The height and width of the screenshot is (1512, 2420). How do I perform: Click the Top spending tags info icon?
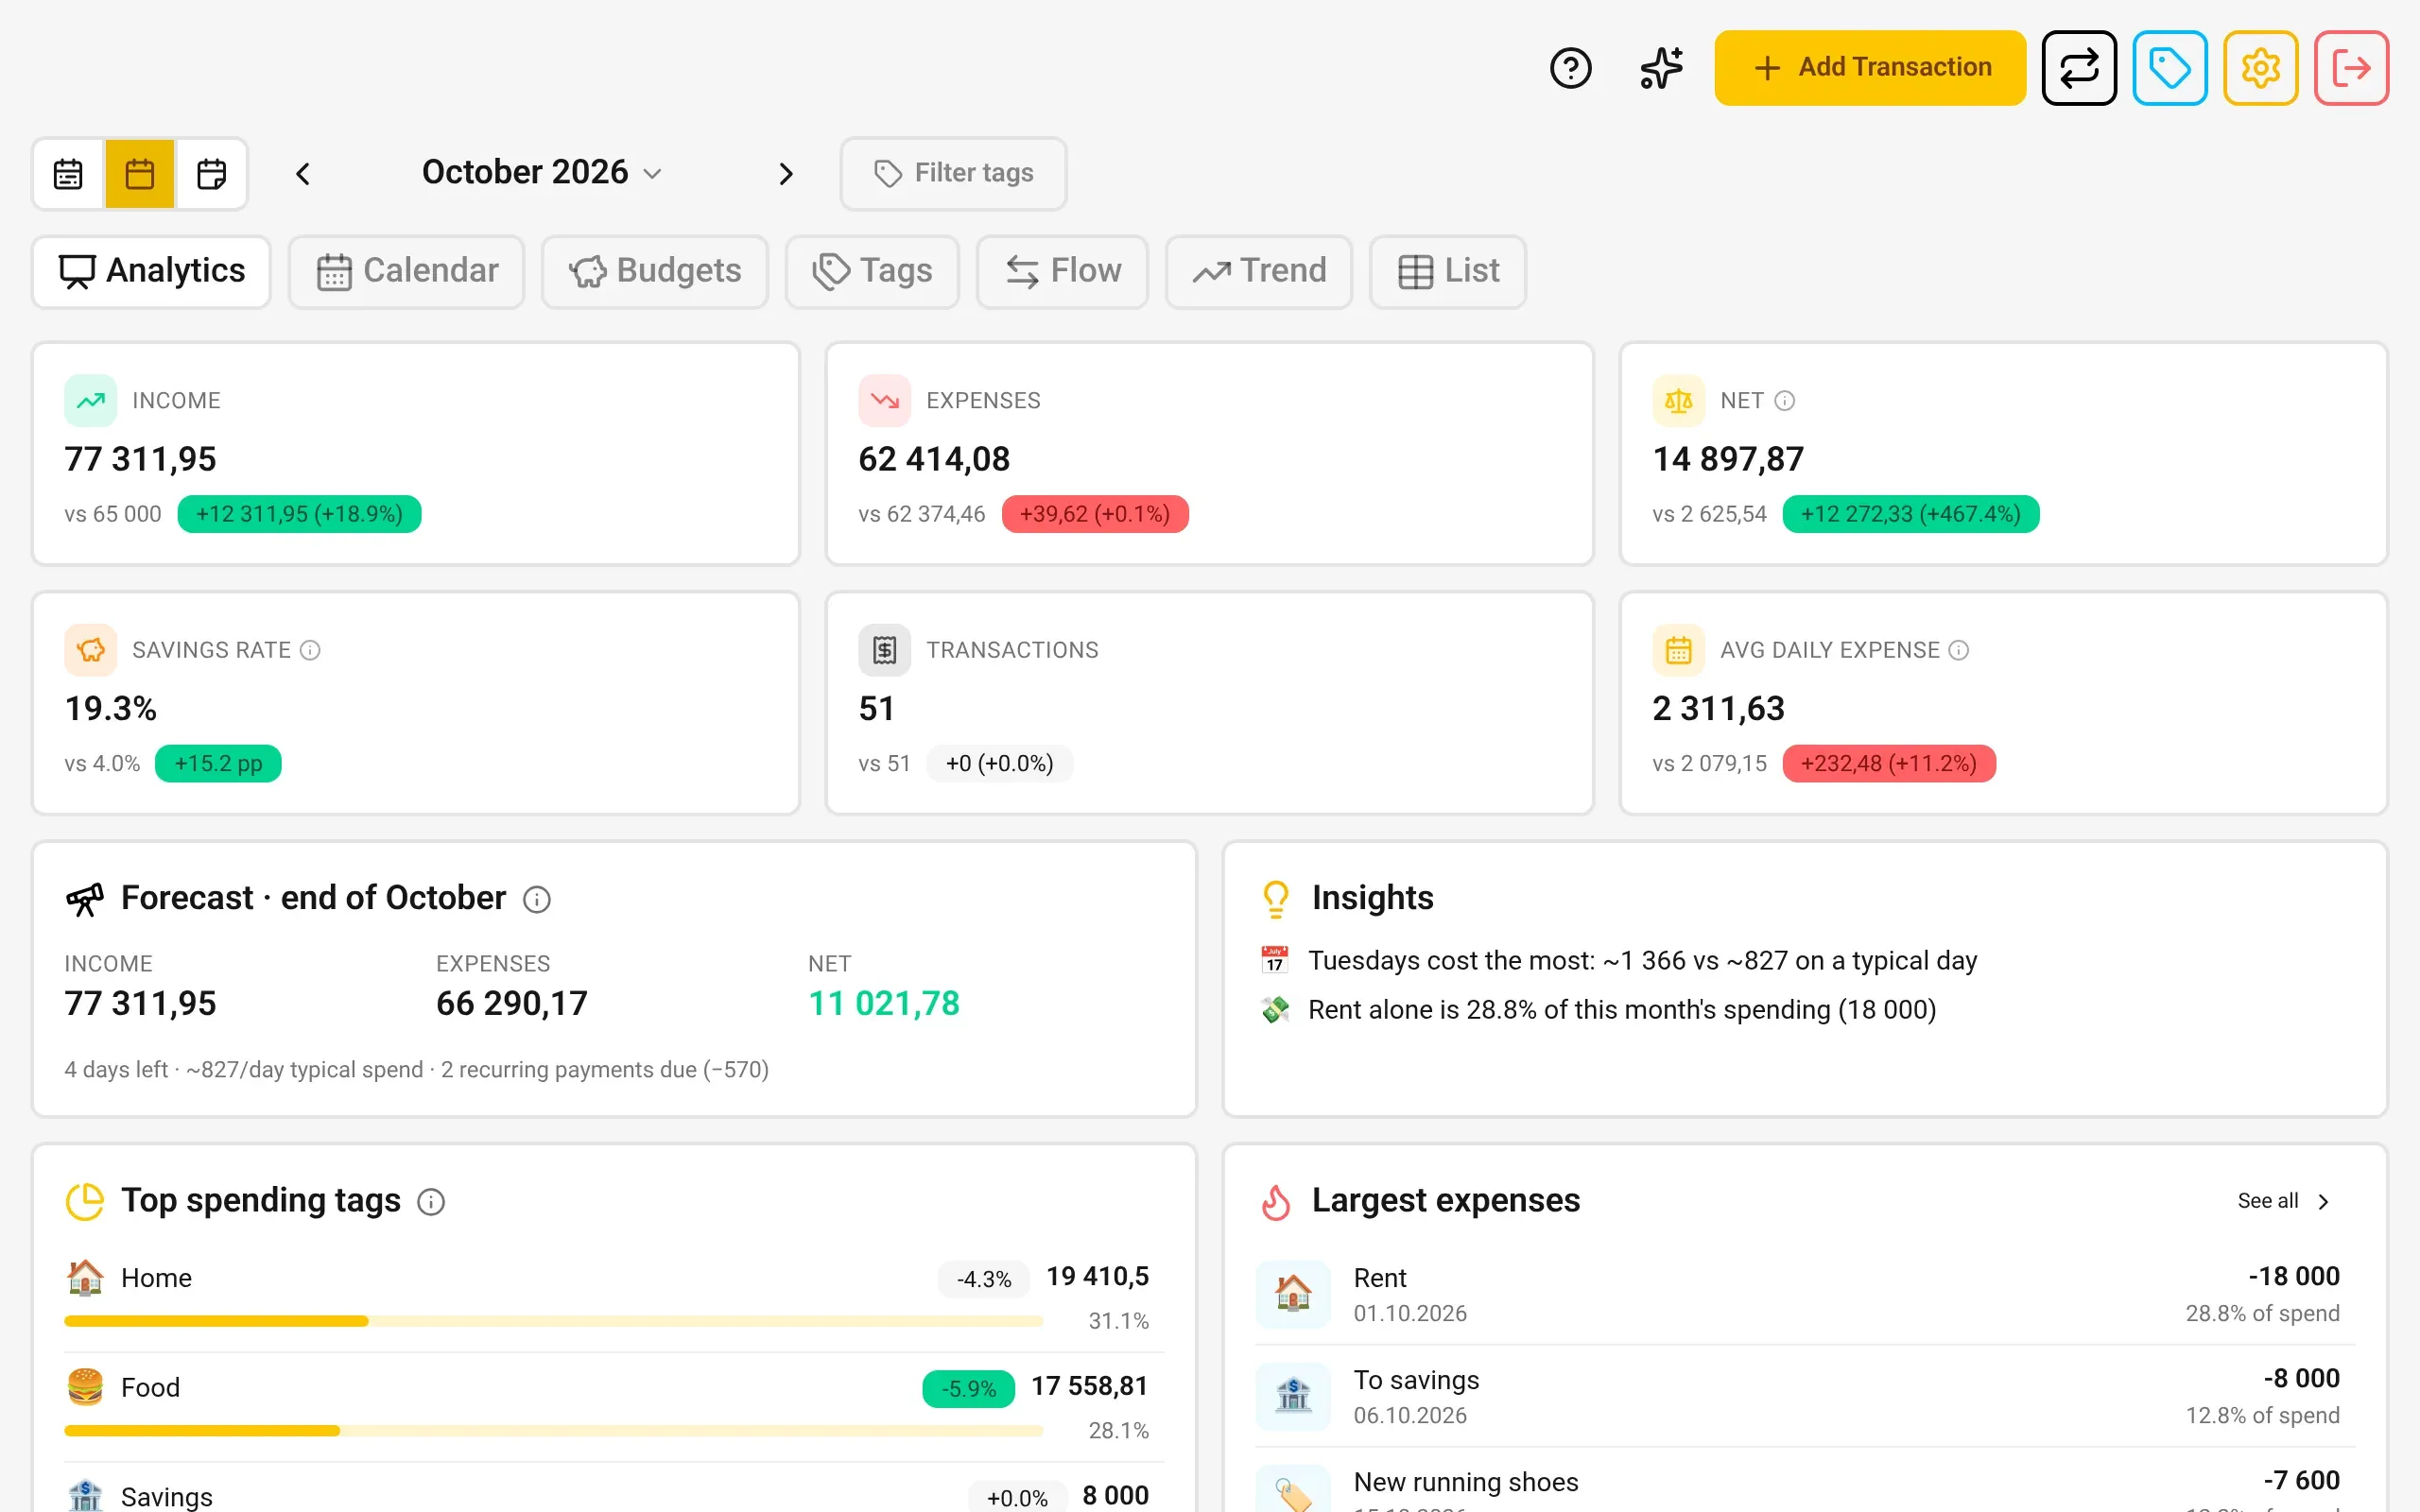(x=431, y=1202)
